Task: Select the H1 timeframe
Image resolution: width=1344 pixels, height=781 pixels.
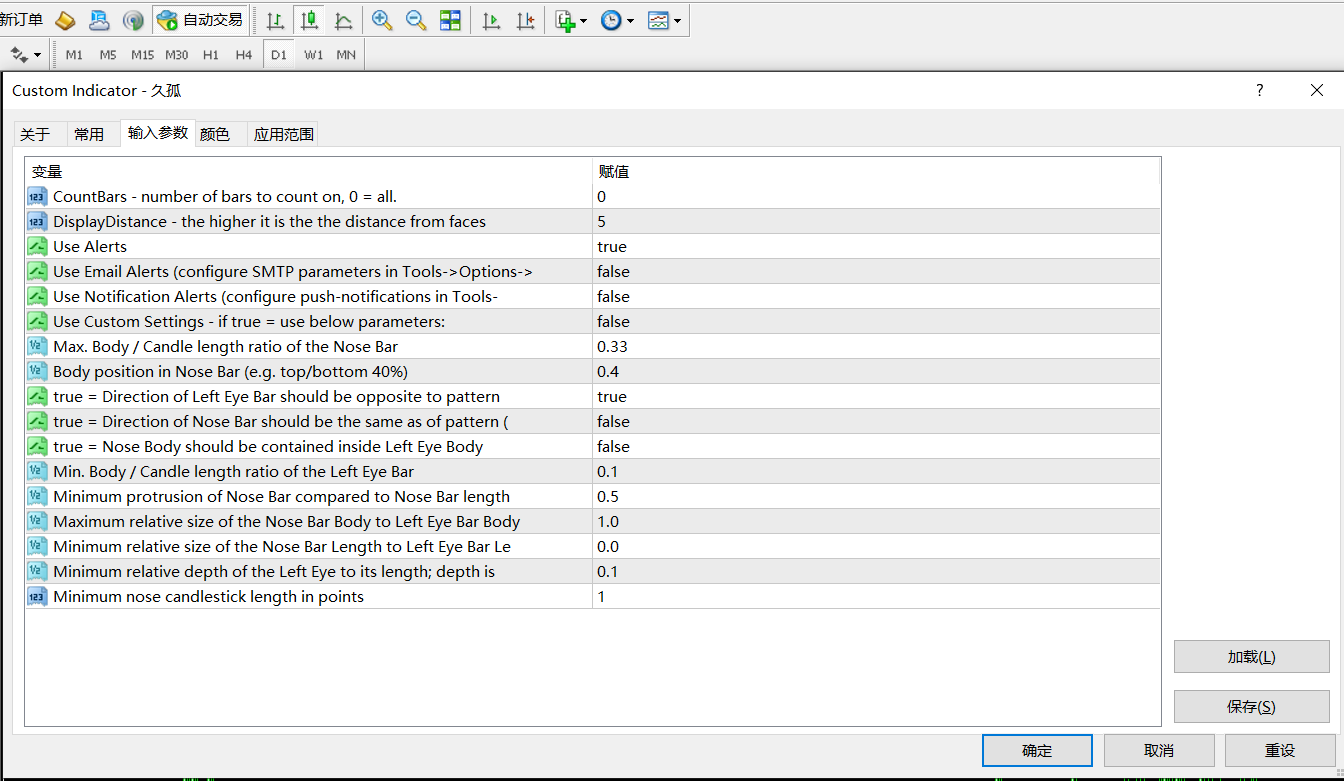Action: coord(210,55)
